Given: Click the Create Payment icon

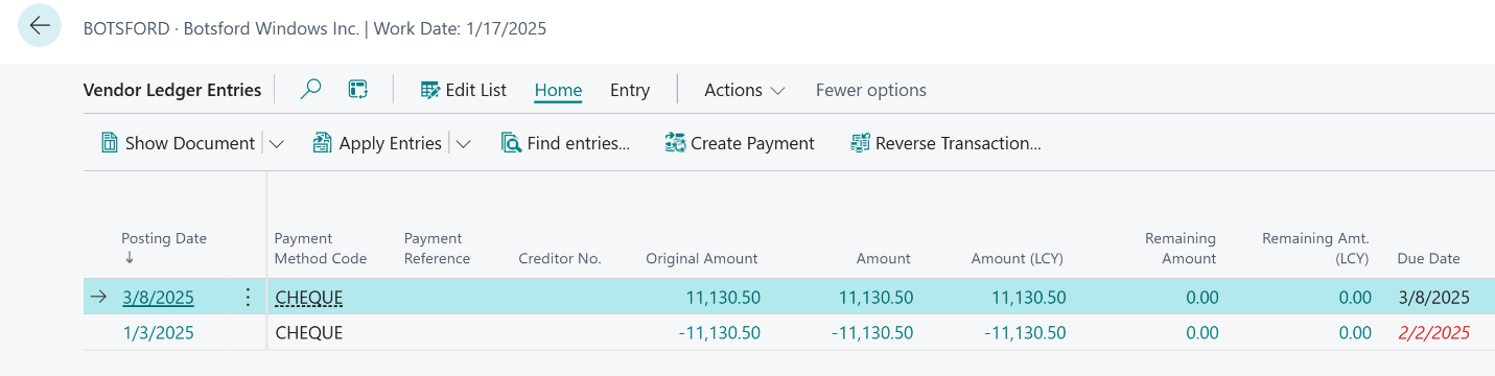Looking at the screenshot, I should pos(674,143).
